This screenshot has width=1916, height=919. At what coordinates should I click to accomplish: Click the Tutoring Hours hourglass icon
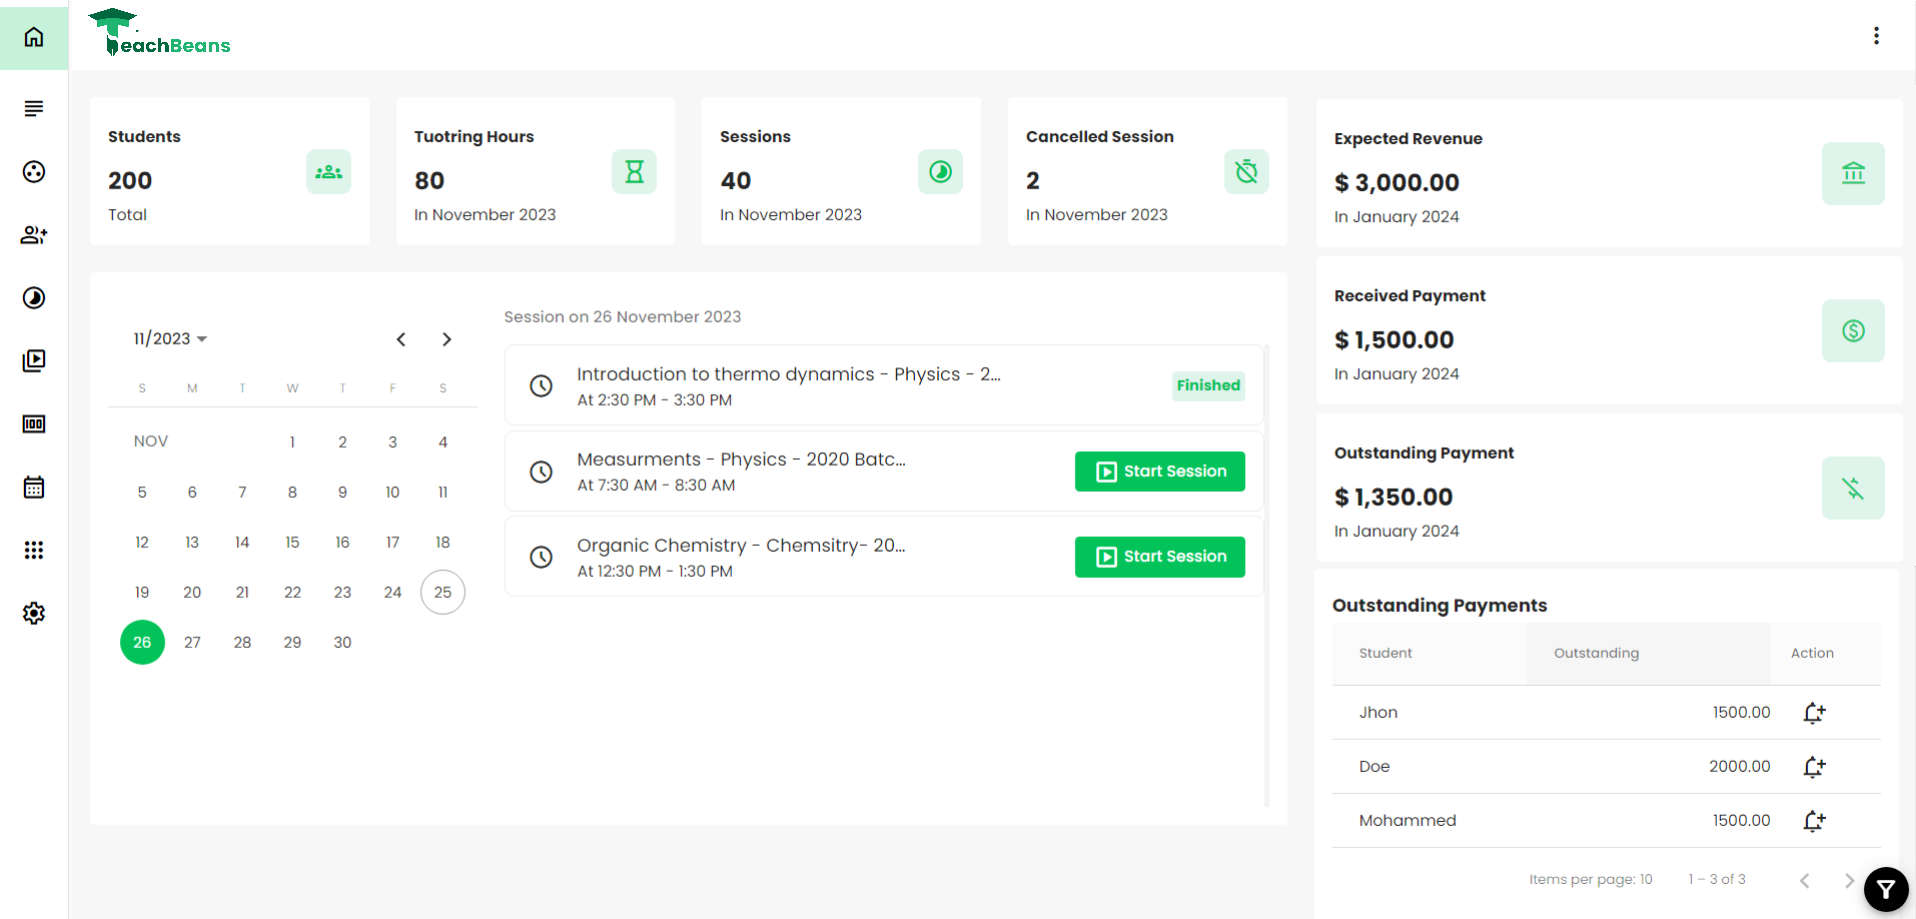coord(634,172)
